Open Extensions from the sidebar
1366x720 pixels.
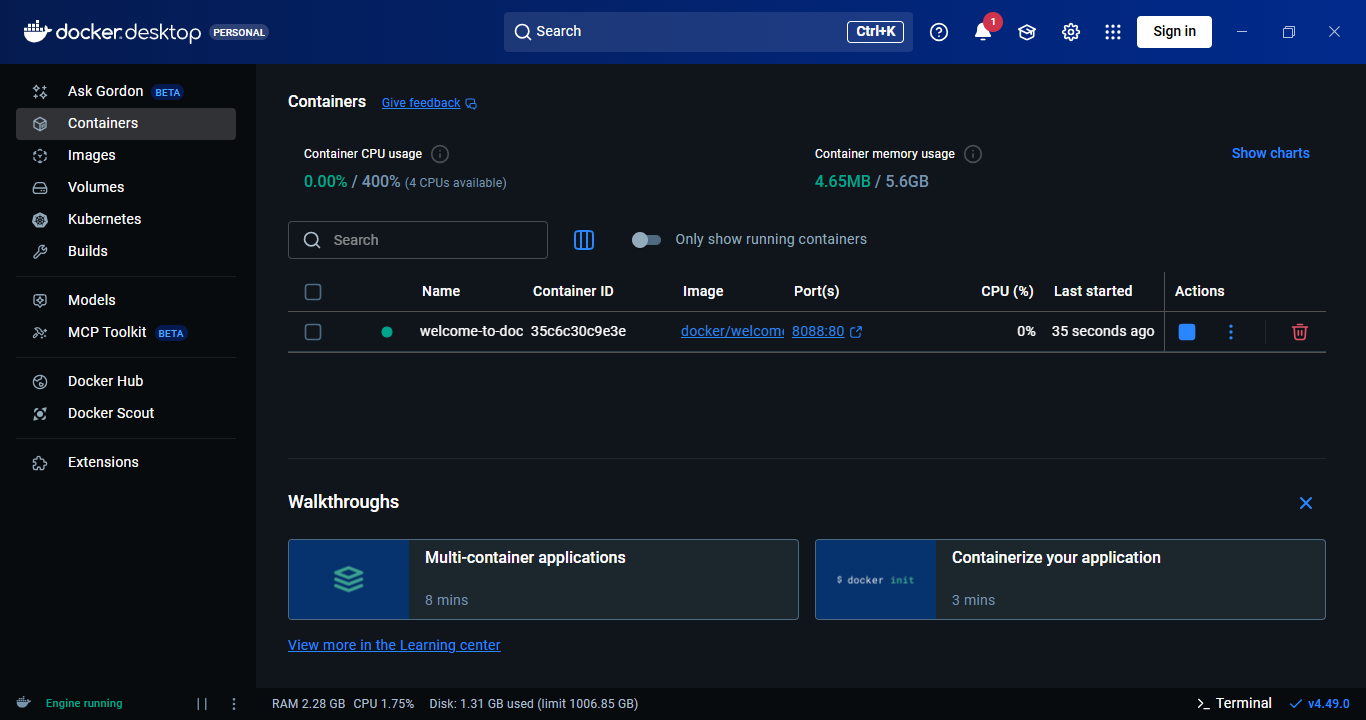[x=103, y=461]
